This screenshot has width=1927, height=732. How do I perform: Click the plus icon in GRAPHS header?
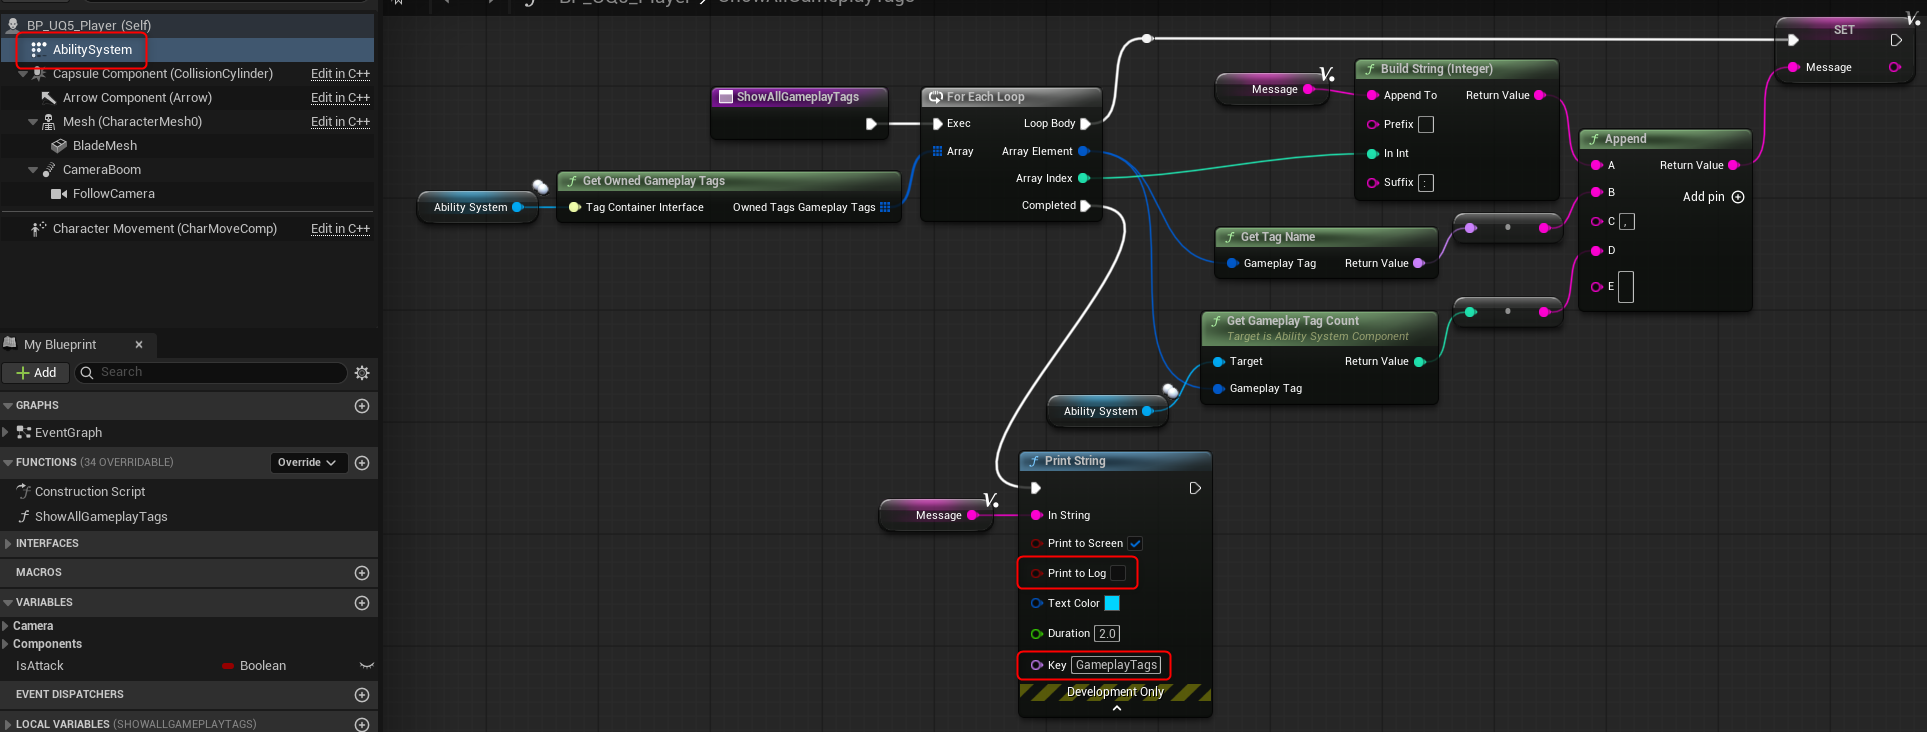362,406
